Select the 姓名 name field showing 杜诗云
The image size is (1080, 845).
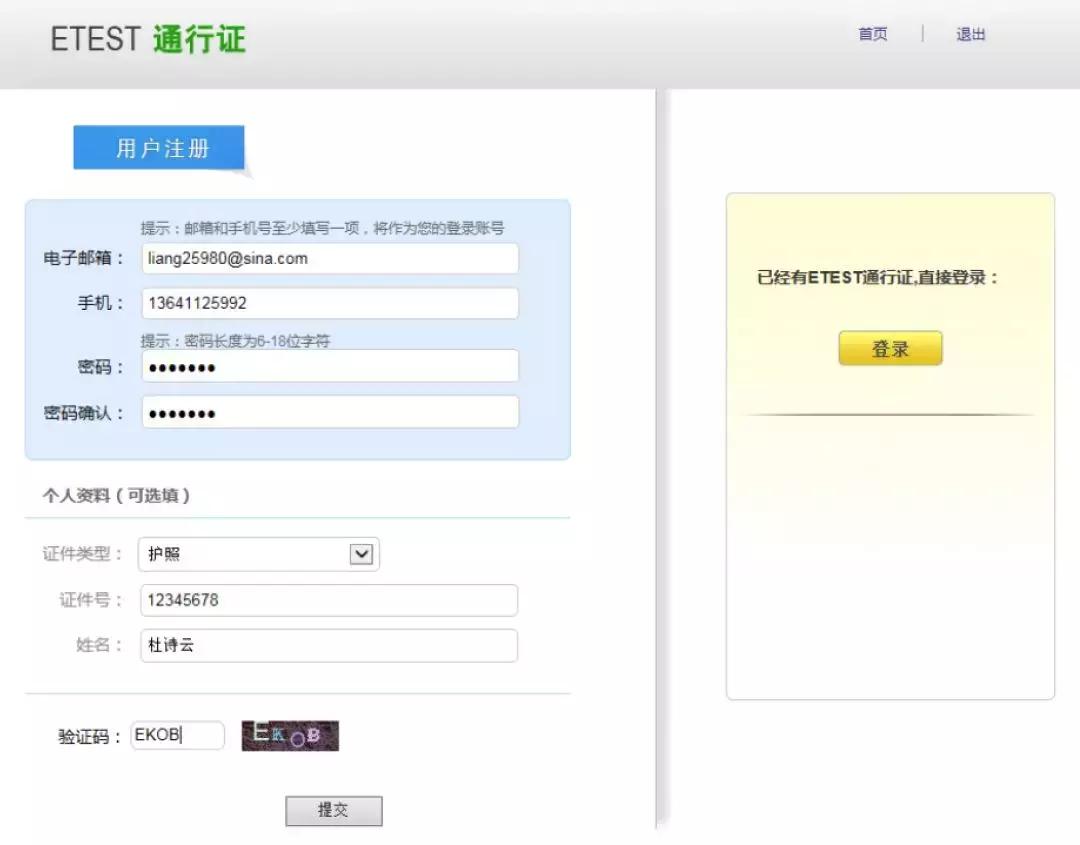point(328,645)
